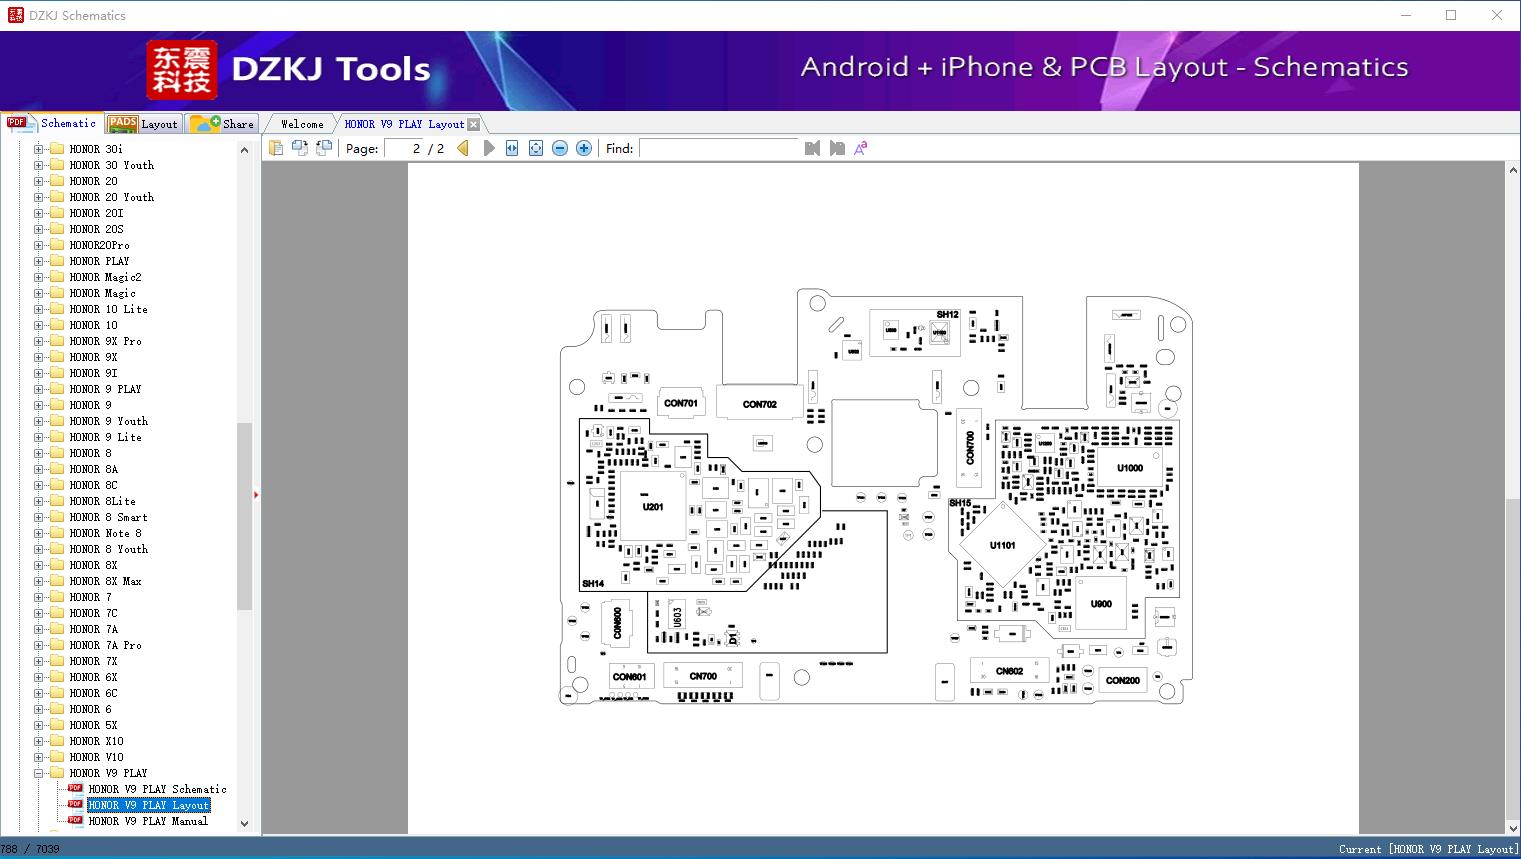Expand the HONOR 9 PLAY folder
Screen dimensions: 1521x859
pyautogui.click(x=39, y=389)
